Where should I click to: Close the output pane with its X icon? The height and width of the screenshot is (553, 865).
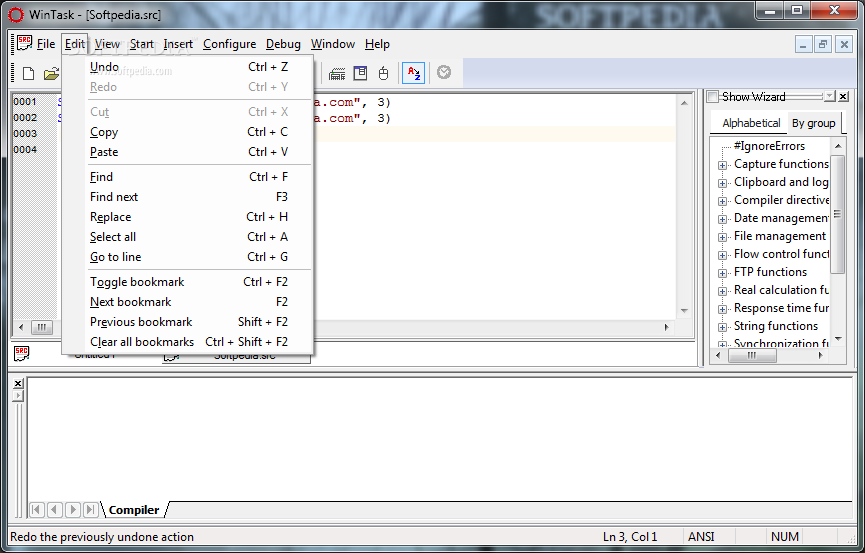(x=18, y=384)
